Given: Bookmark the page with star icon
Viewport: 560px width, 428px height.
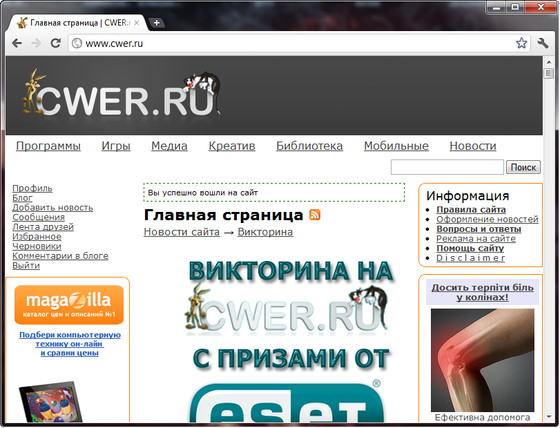Looking at the screenshot, I should coord(521,43).
